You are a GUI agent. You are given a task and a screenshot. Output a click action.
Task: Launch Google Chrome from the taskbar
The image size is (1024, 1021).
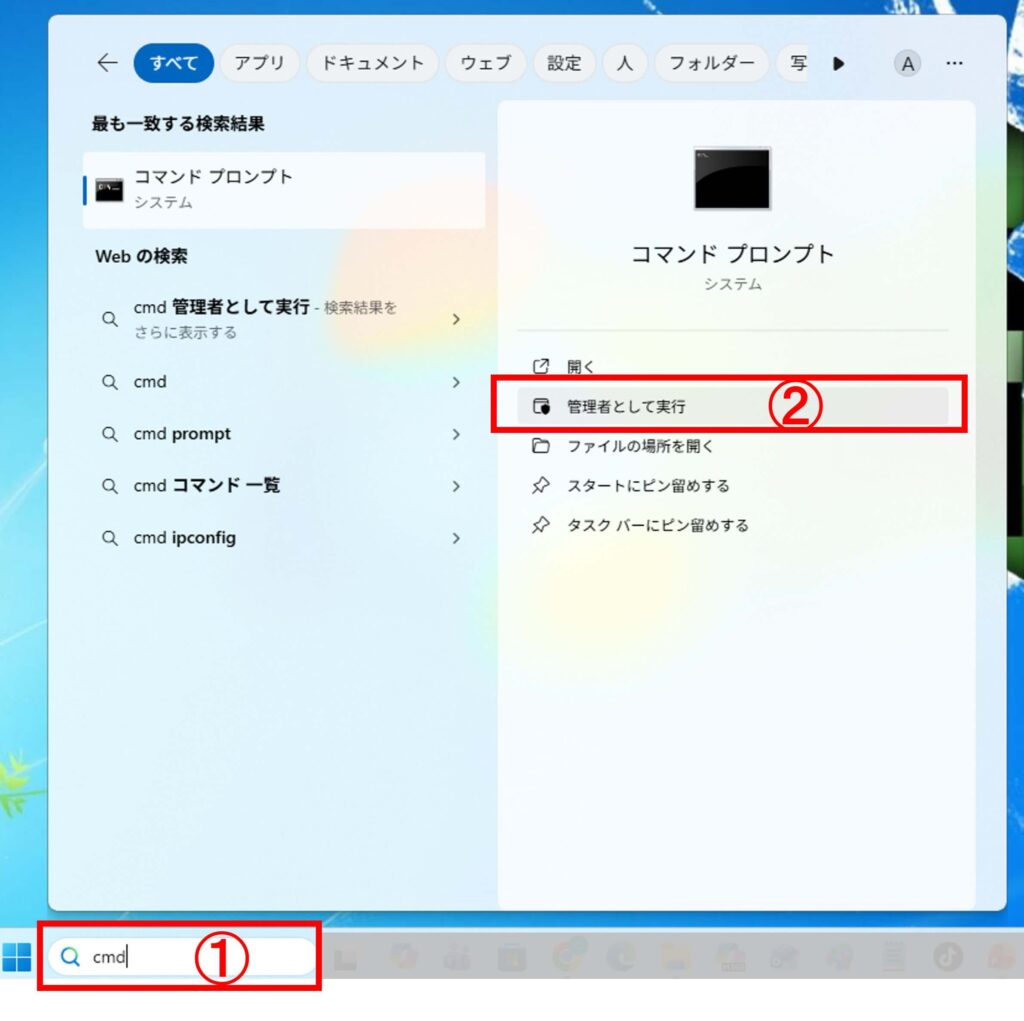tap(567, 957)
